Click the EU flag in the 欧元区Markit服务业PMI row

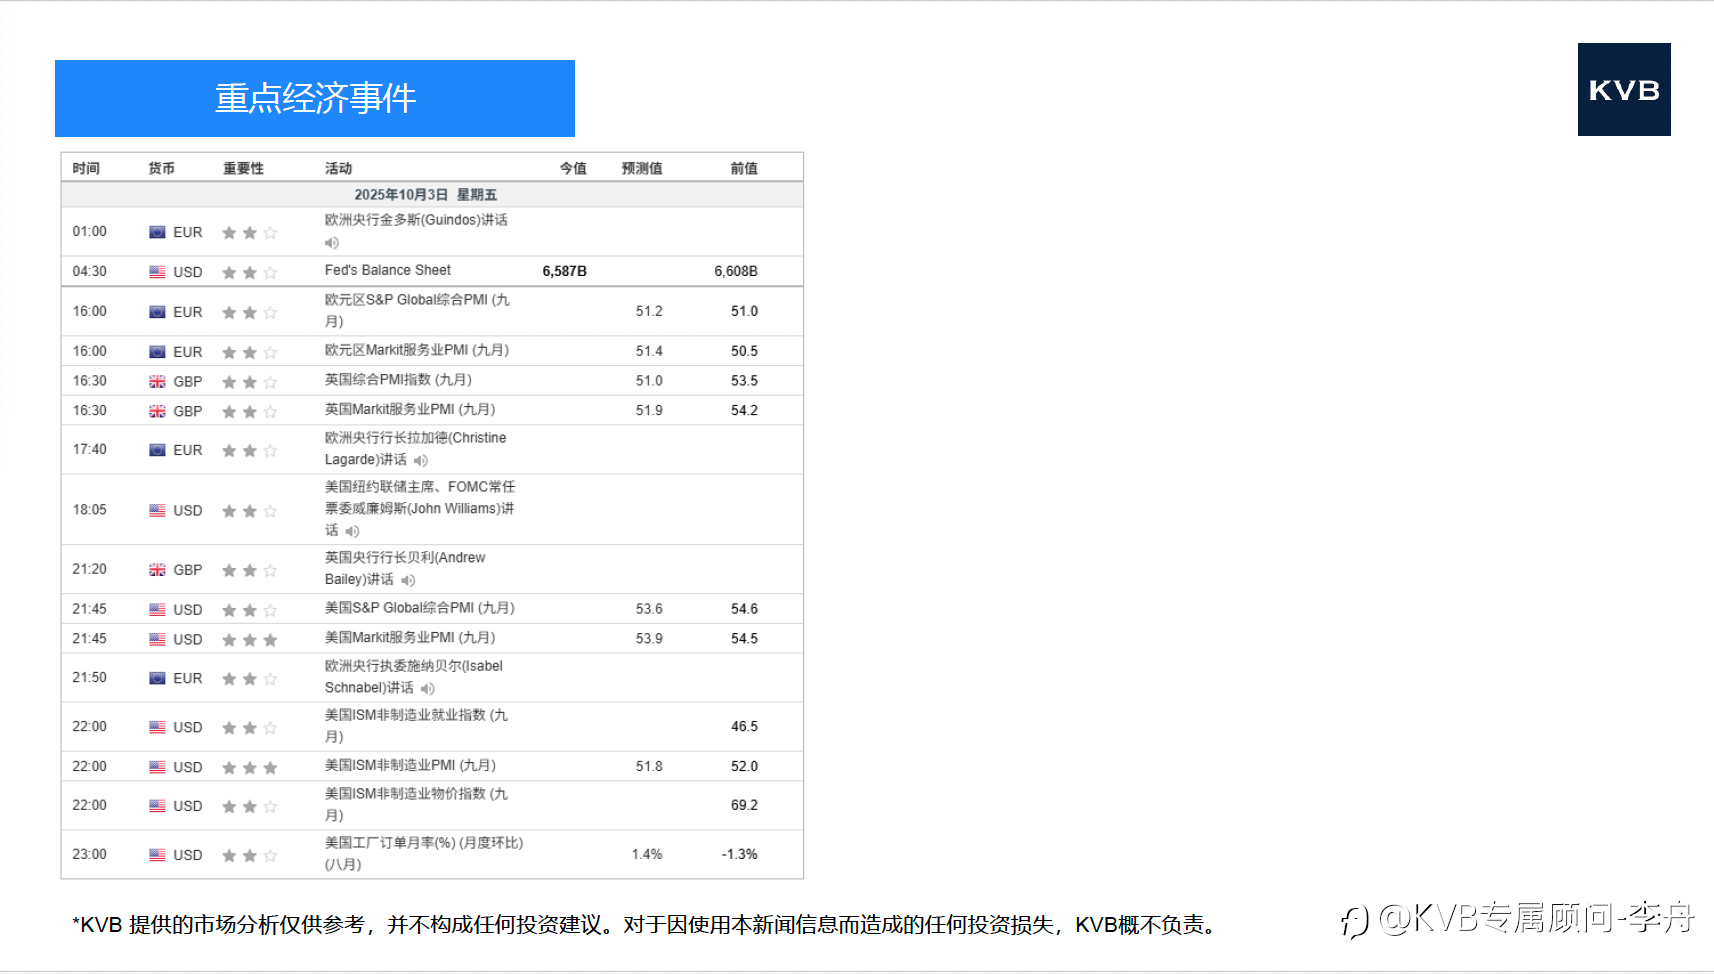point(157,352)
